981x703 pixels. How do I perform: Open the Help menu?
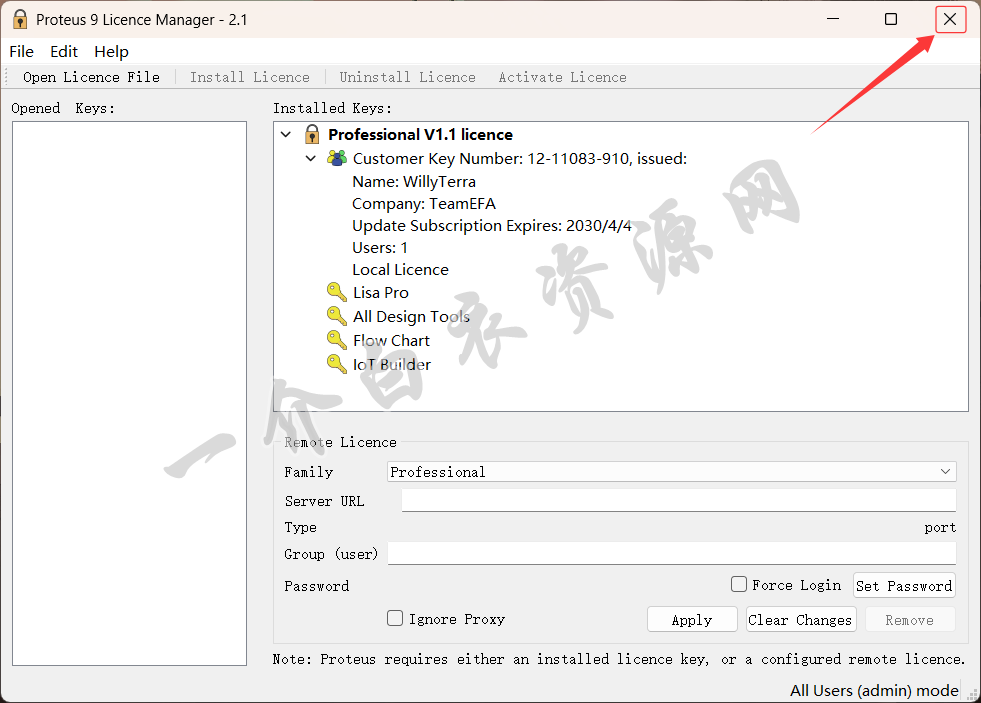coord(111,51)
